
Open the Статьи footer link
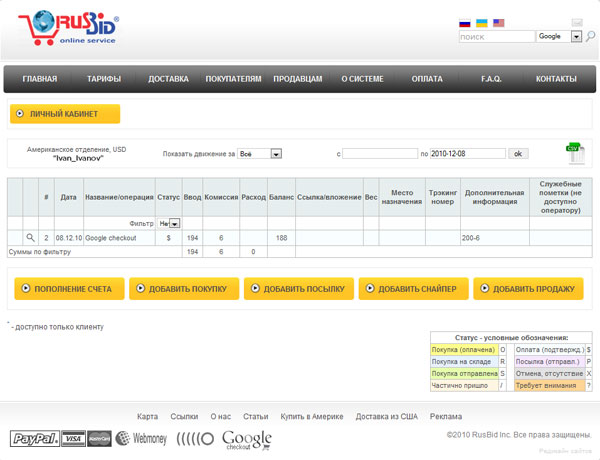[256, 416]
